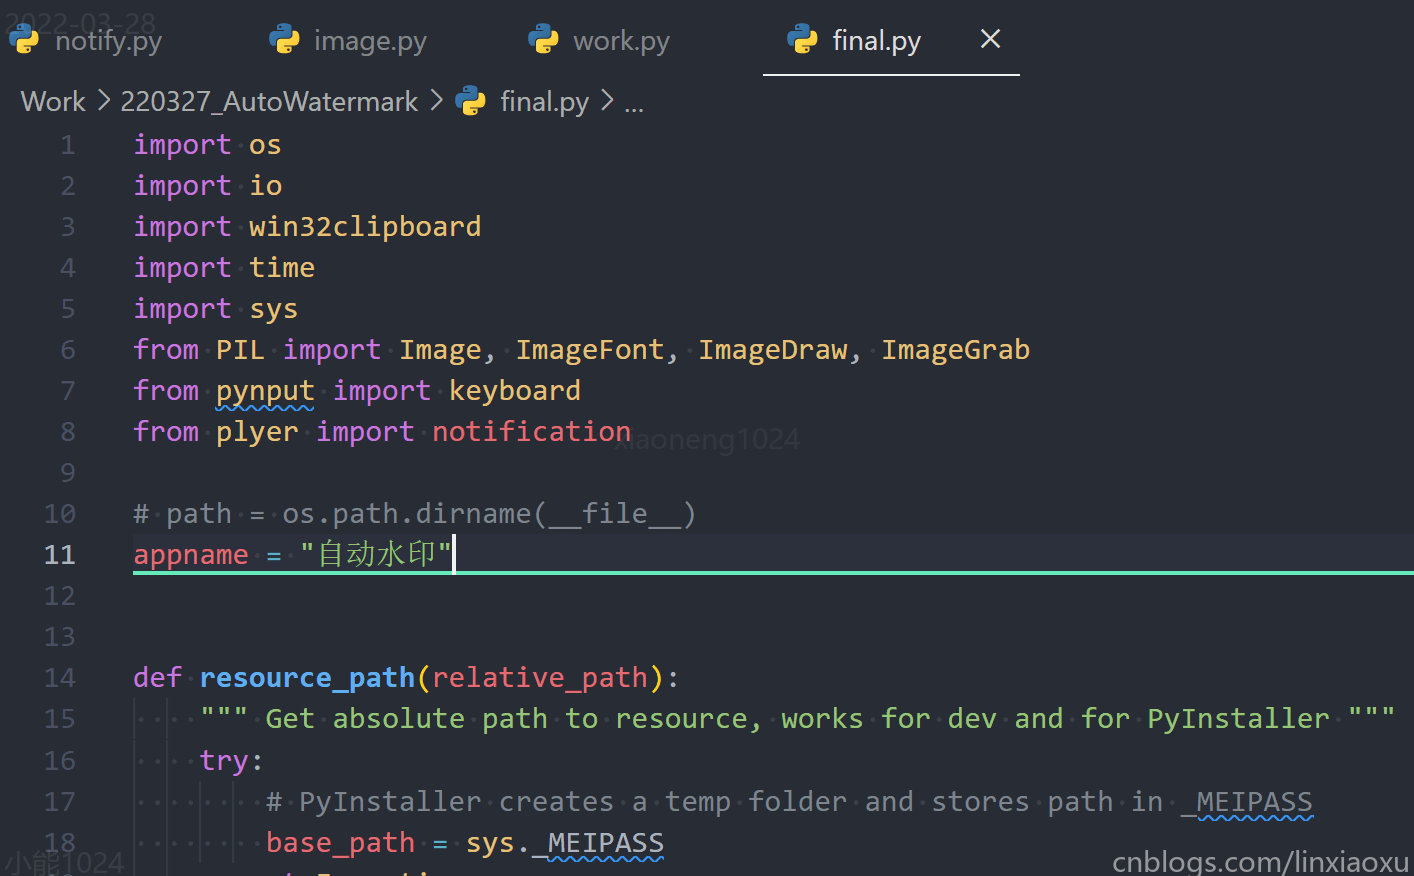This screenshot has width=1414, height=876.
Task: Click 'appname' variable on line 11
Action: tap(191, 555)
